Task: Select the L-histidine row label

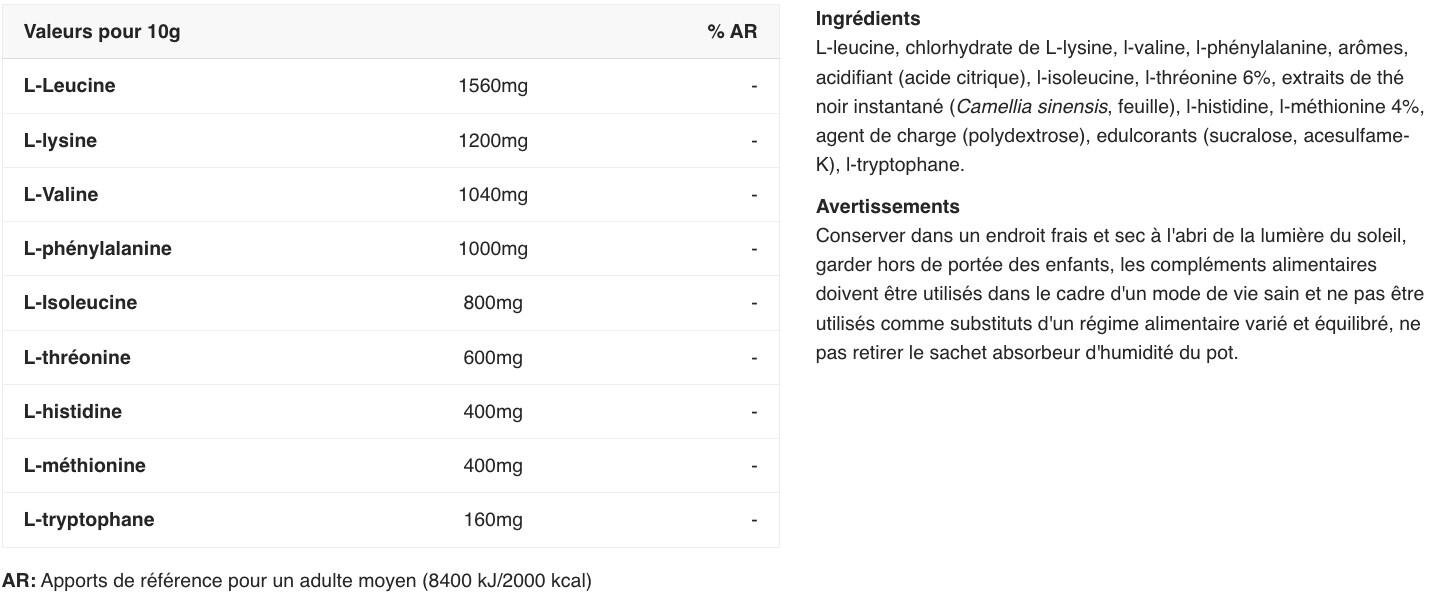Action: coord(73,412)
